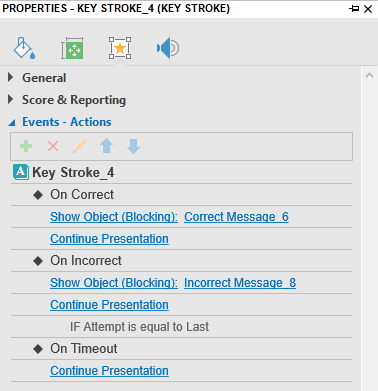Select the On Timeout event row
This screenshot has height=391, width=378.
pyautogui.click(x=181, y=349)
